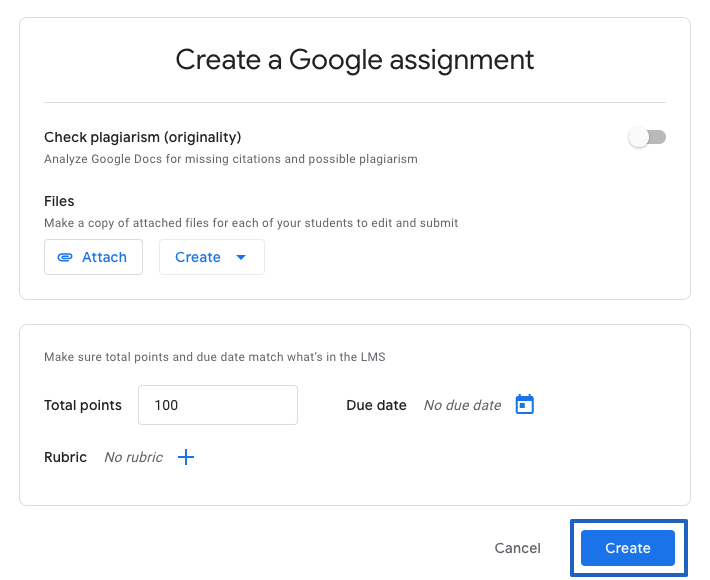710x580 pixels.
Task: Click the plagiarism toggle knob
Action: 638,137
